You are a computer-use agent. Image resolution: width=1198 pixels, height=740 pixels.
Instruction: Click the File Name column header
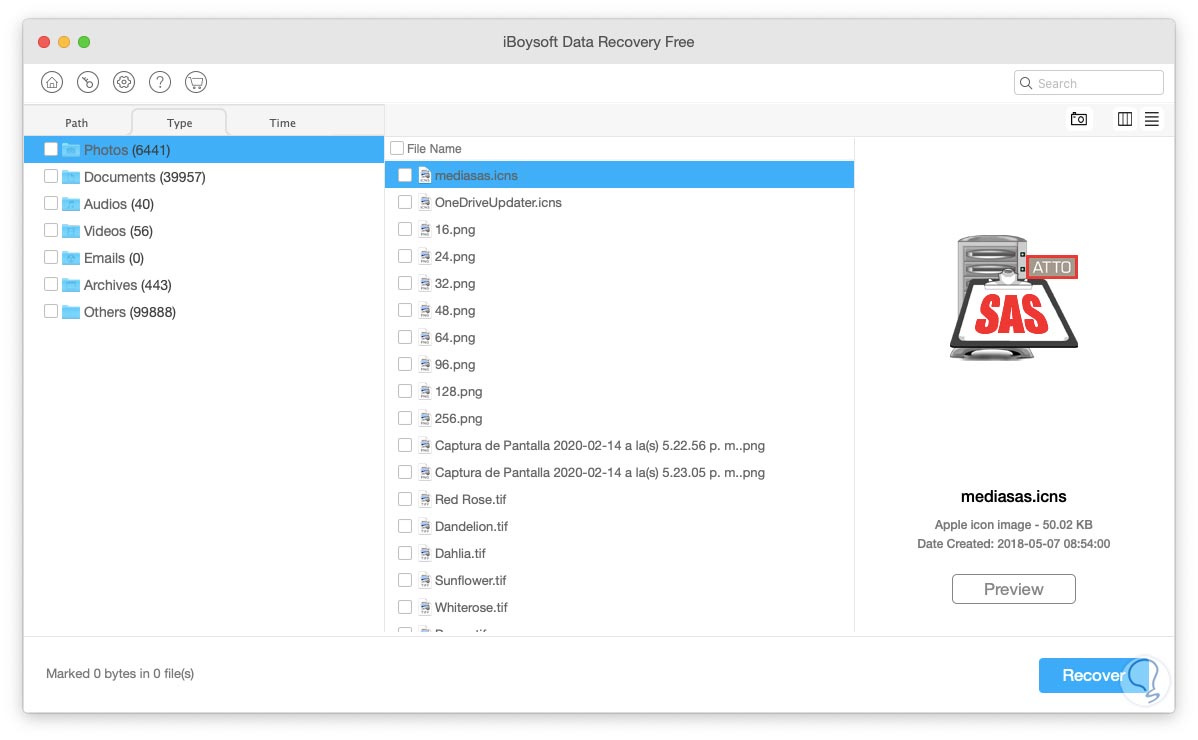(434, 149)
